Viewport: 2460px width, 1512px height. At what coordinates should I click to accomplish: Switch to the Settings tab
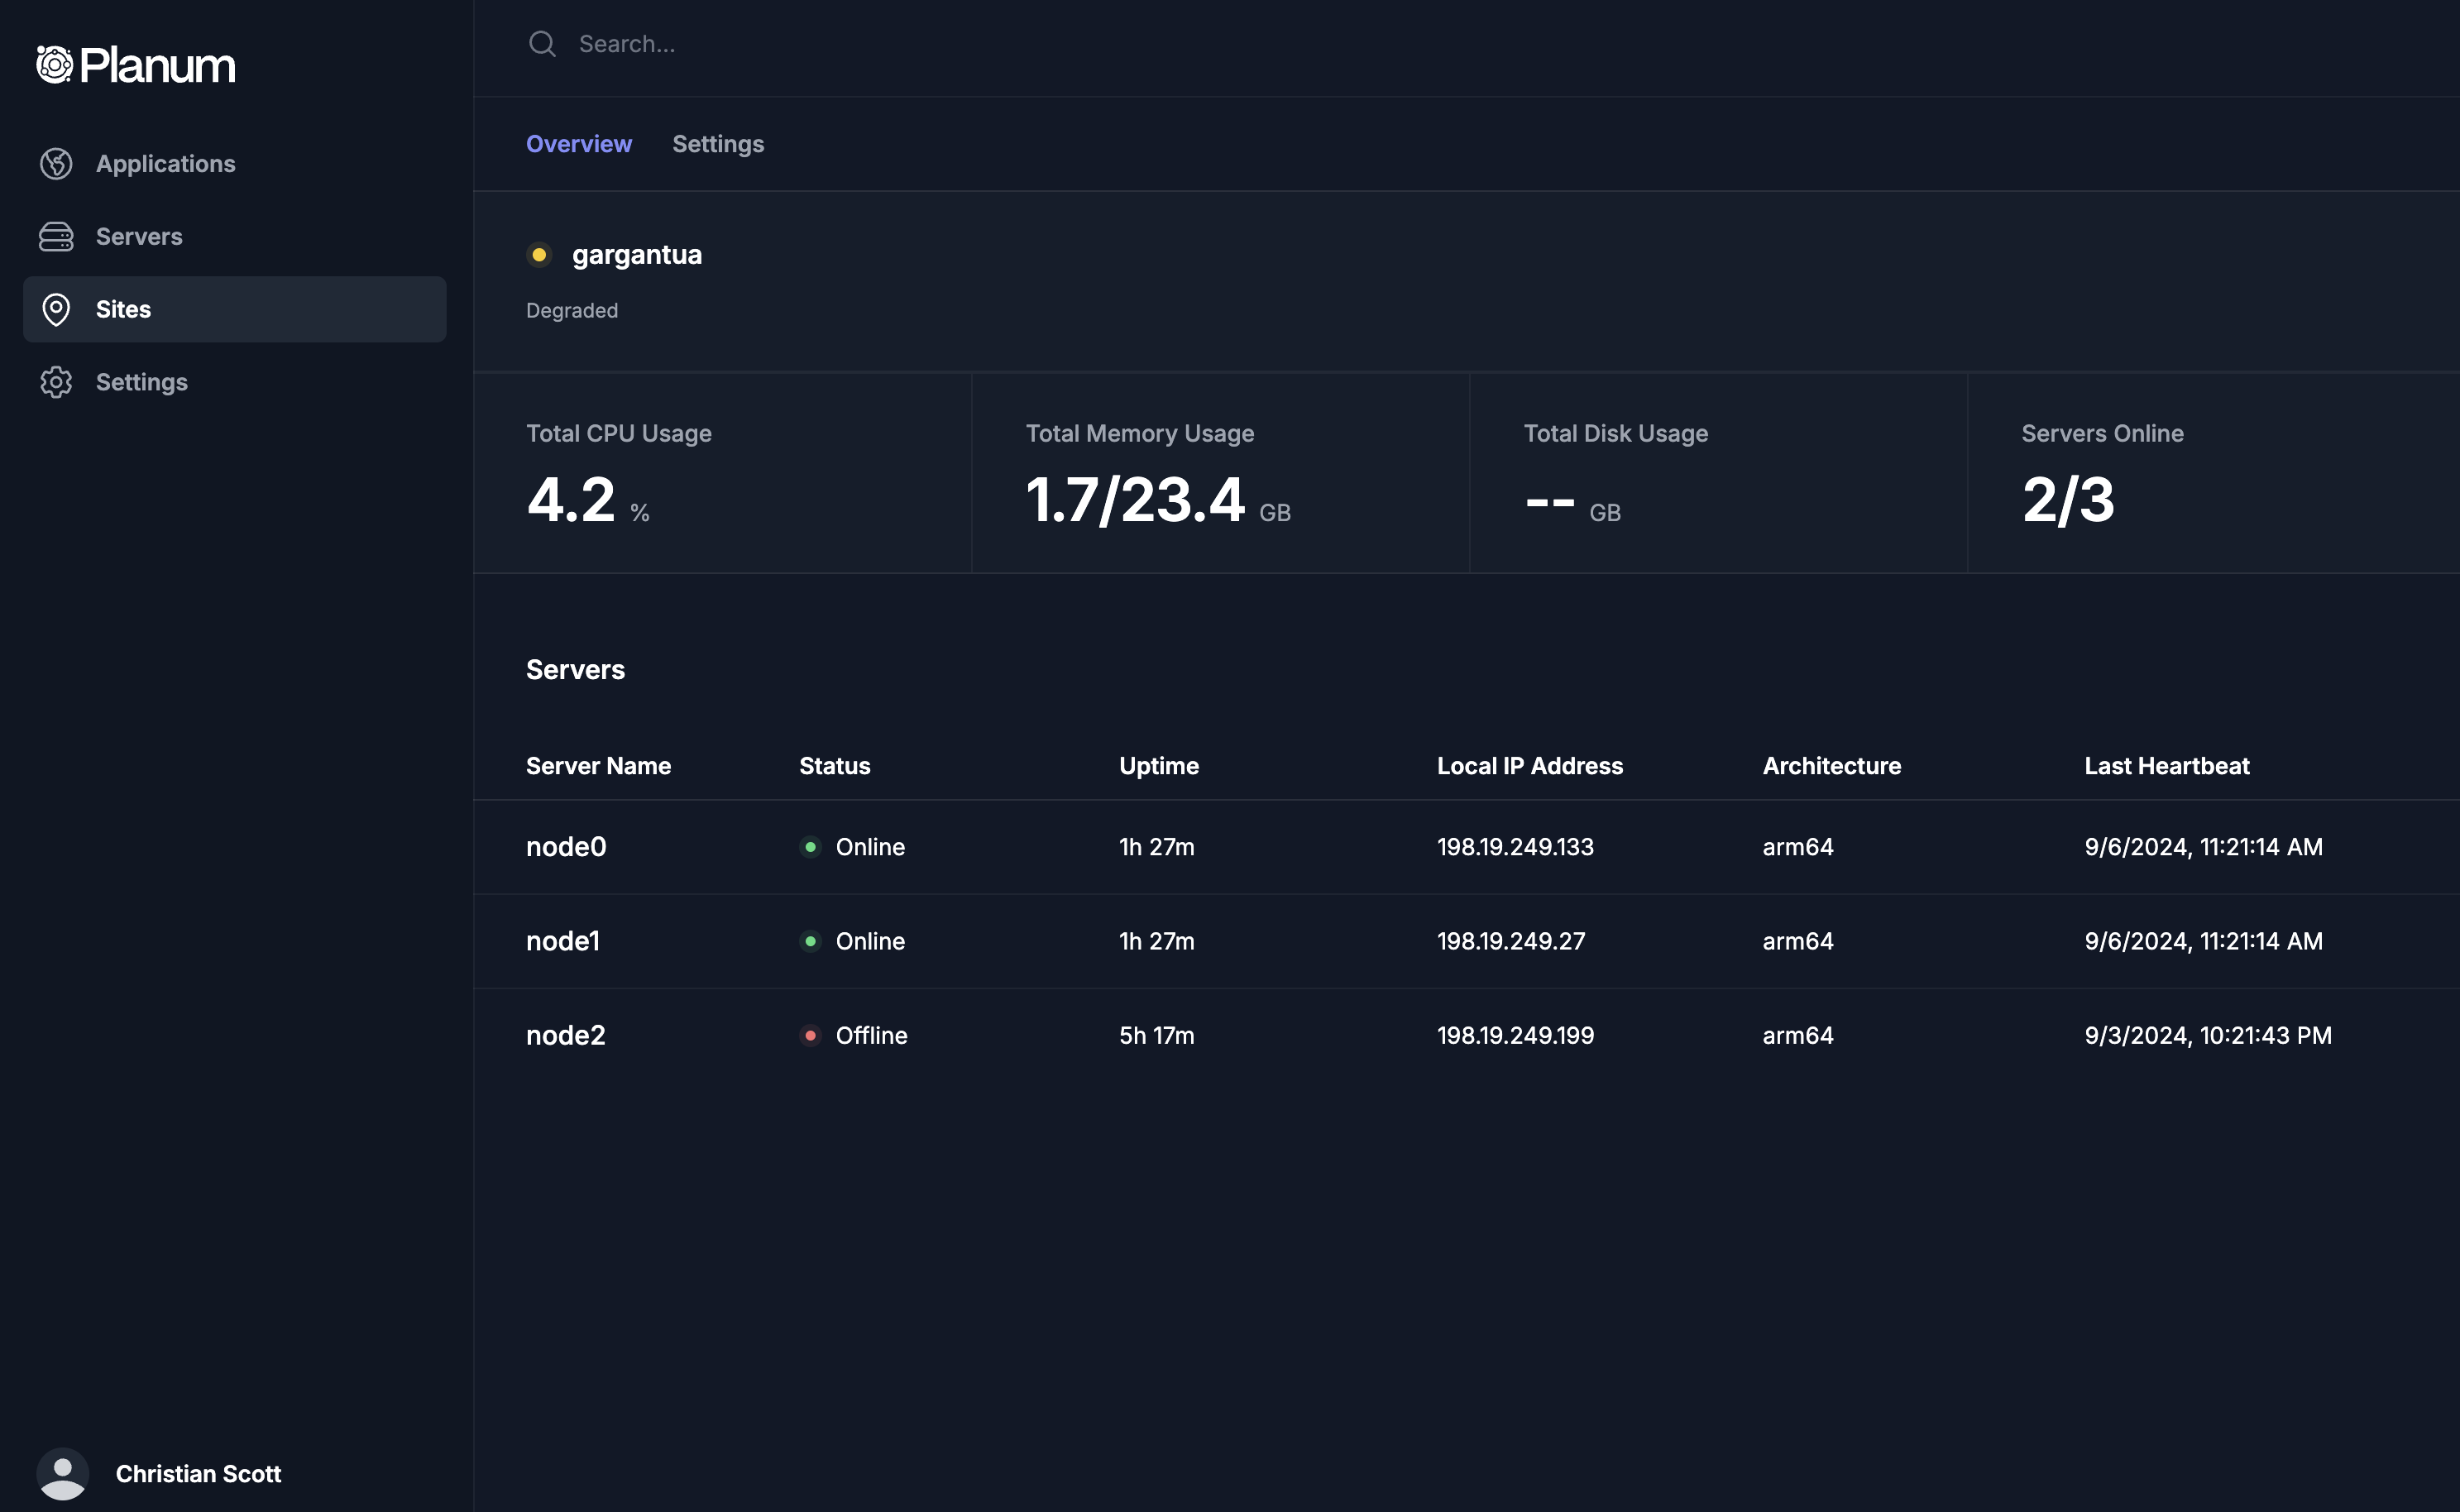tap(718, 144)
